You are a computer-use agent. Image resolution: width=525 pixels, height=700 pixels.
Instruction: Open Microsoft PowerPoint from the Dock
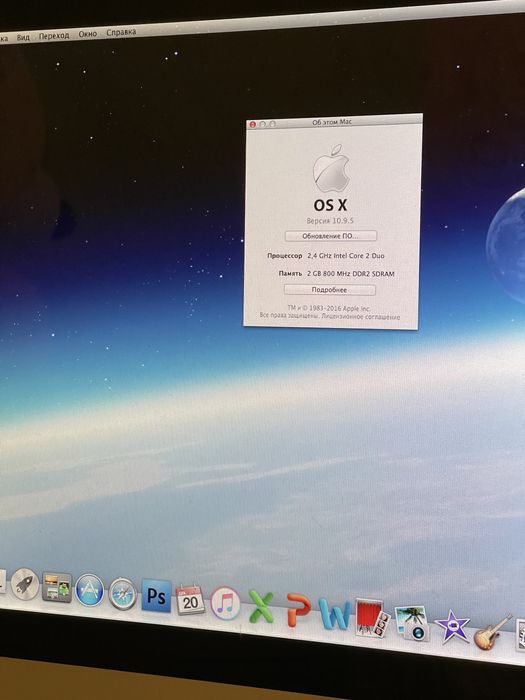click(x=298, y=610)
